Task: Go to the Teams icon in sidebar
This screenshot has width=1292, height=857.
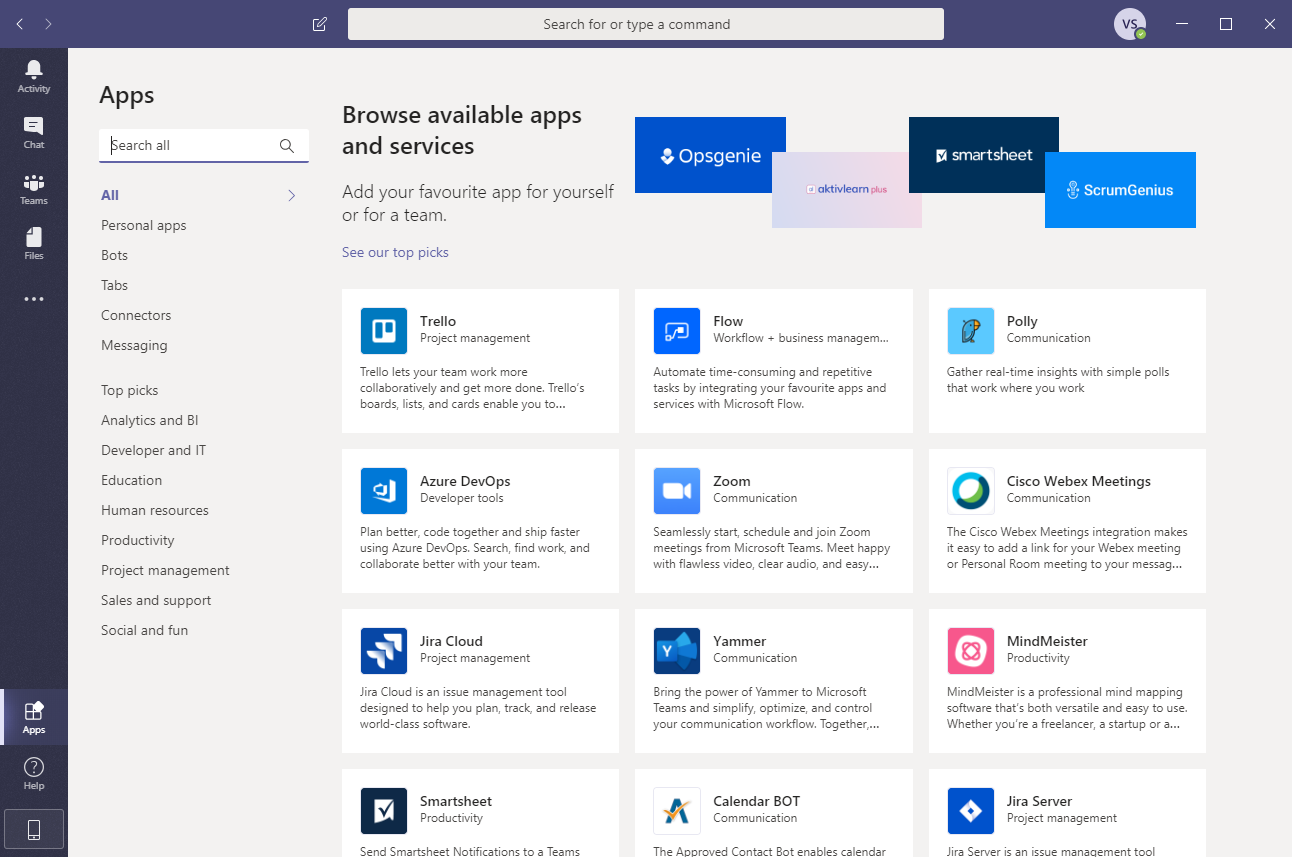Action: pos(34,182)
